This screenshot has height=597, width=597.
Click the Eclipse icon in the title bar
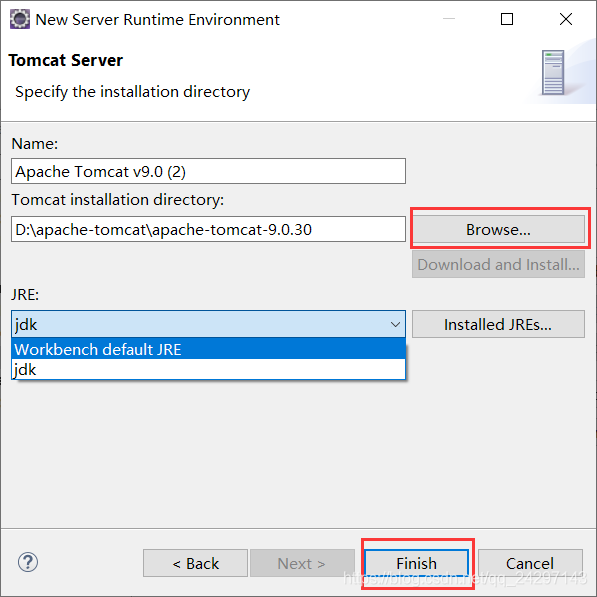pyautogui.click(x=19, y=19)
